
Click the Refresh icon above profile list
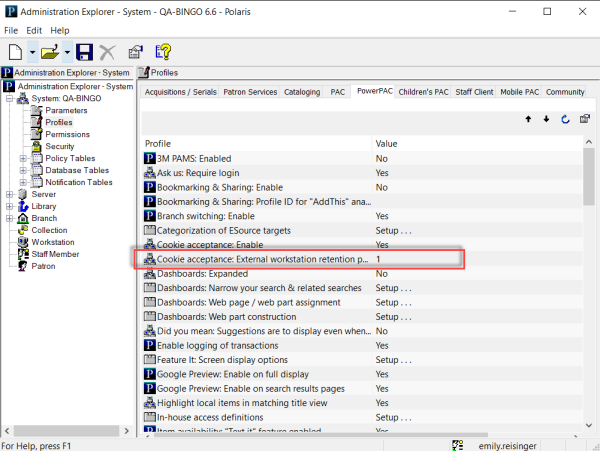tap(565, 119)
